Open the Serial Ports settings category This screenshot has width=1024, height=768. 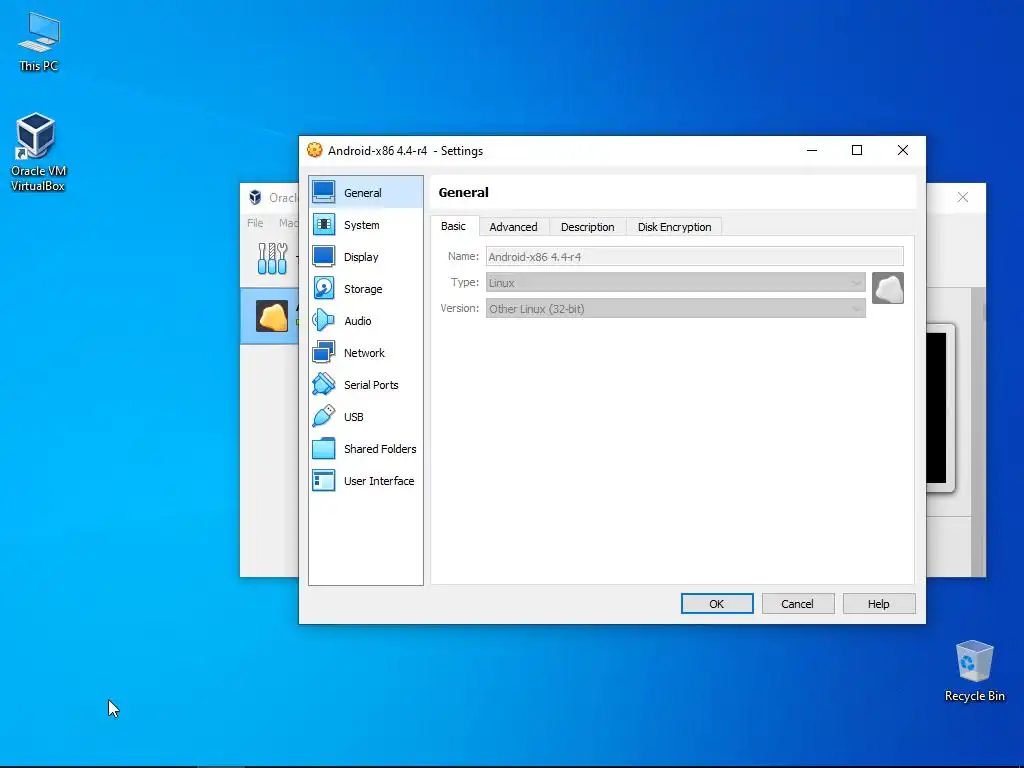tap(366, 385)
